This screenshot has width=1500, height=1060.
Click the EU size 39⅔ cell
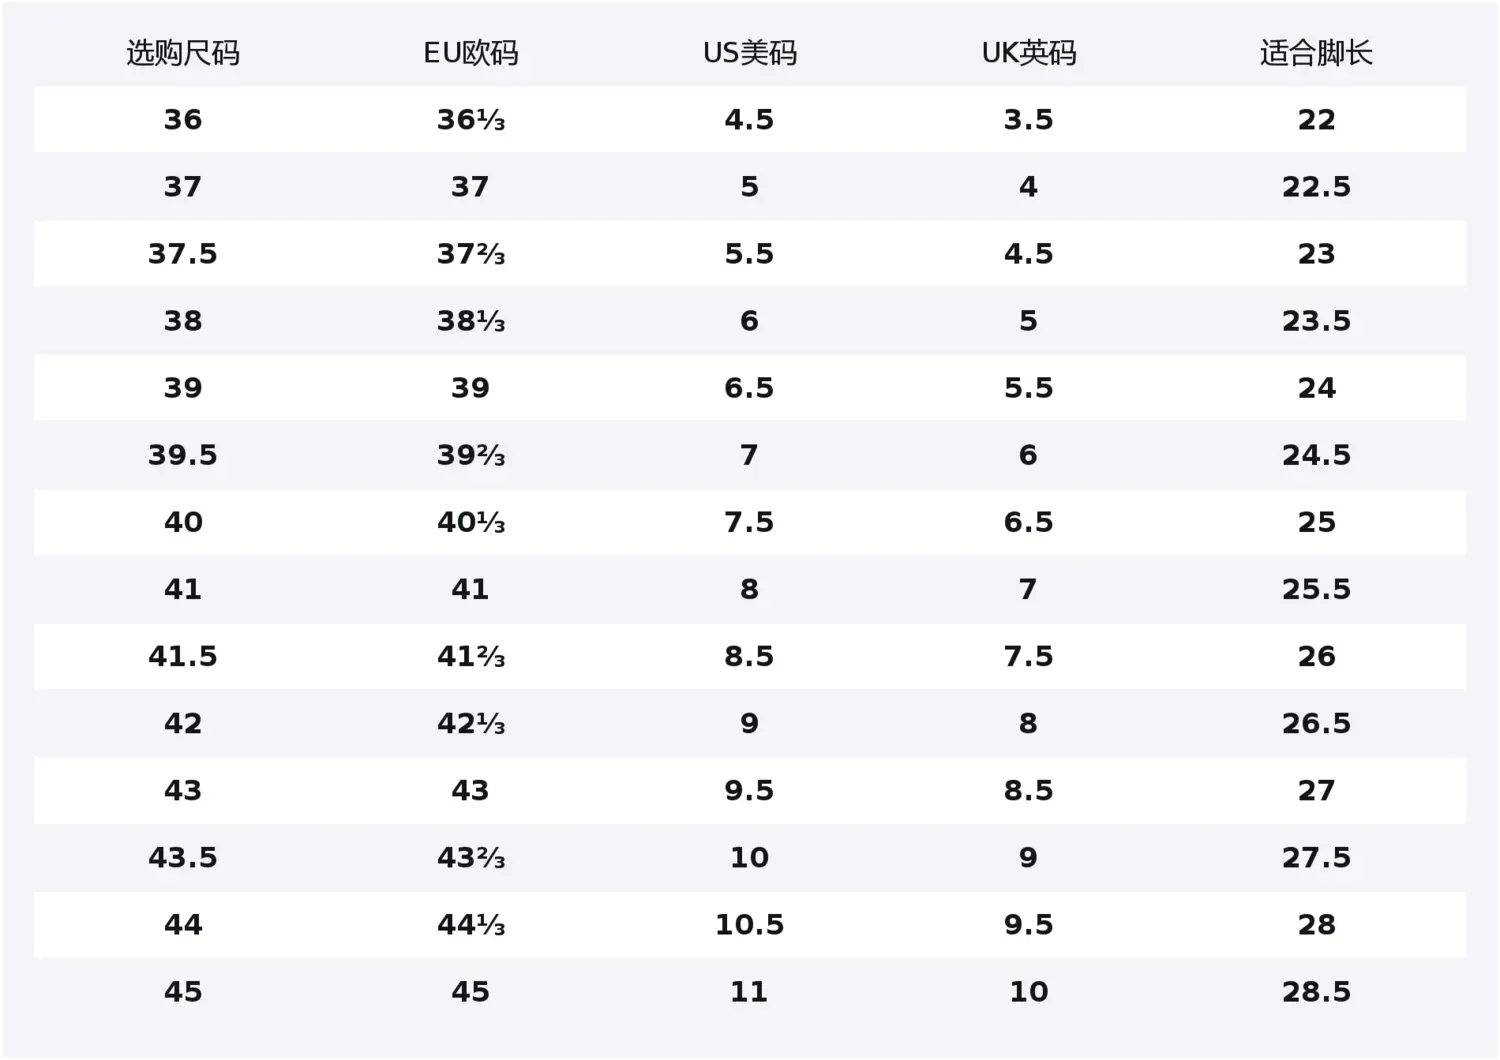470,455
